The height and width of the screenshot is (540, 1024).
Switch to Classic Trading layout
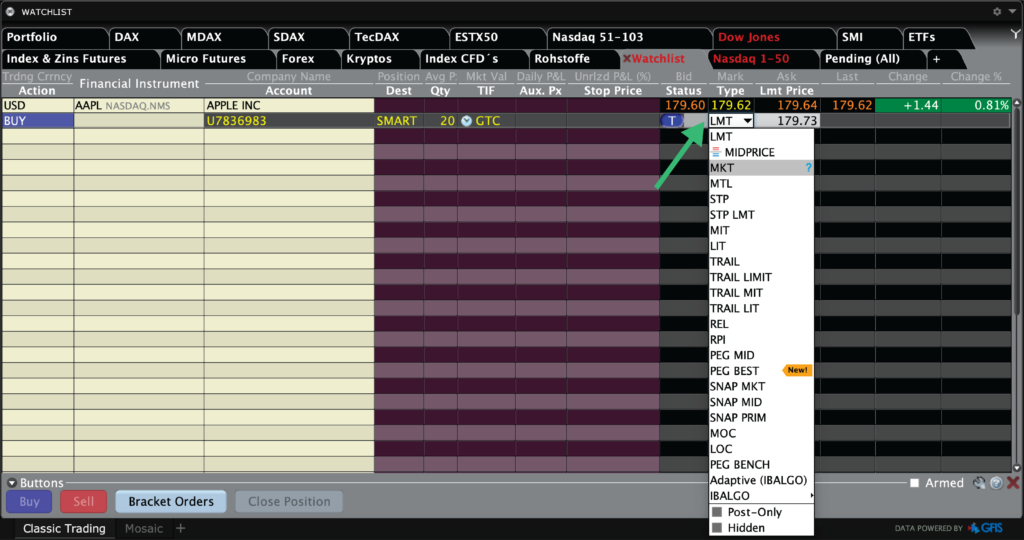(x=64, y=528)
